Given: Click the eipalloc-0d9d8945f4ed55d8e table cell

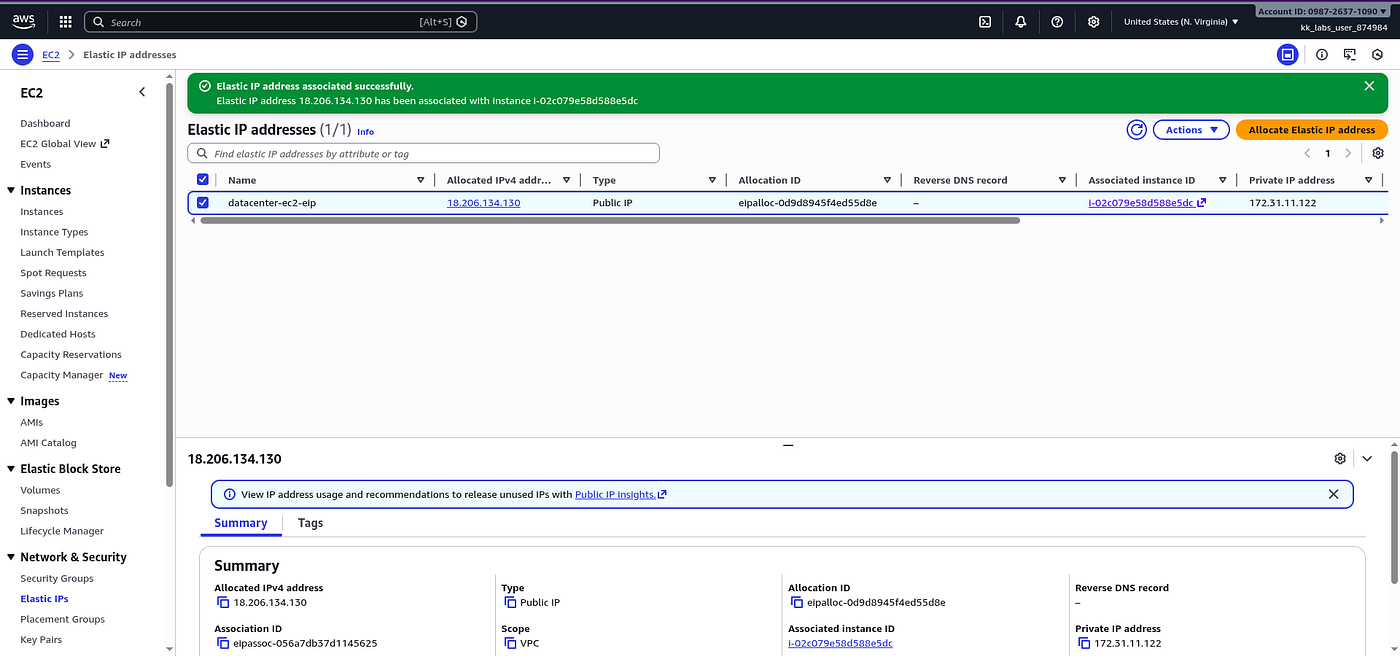Looking at the screenshot, I should (x=808, y=203).
